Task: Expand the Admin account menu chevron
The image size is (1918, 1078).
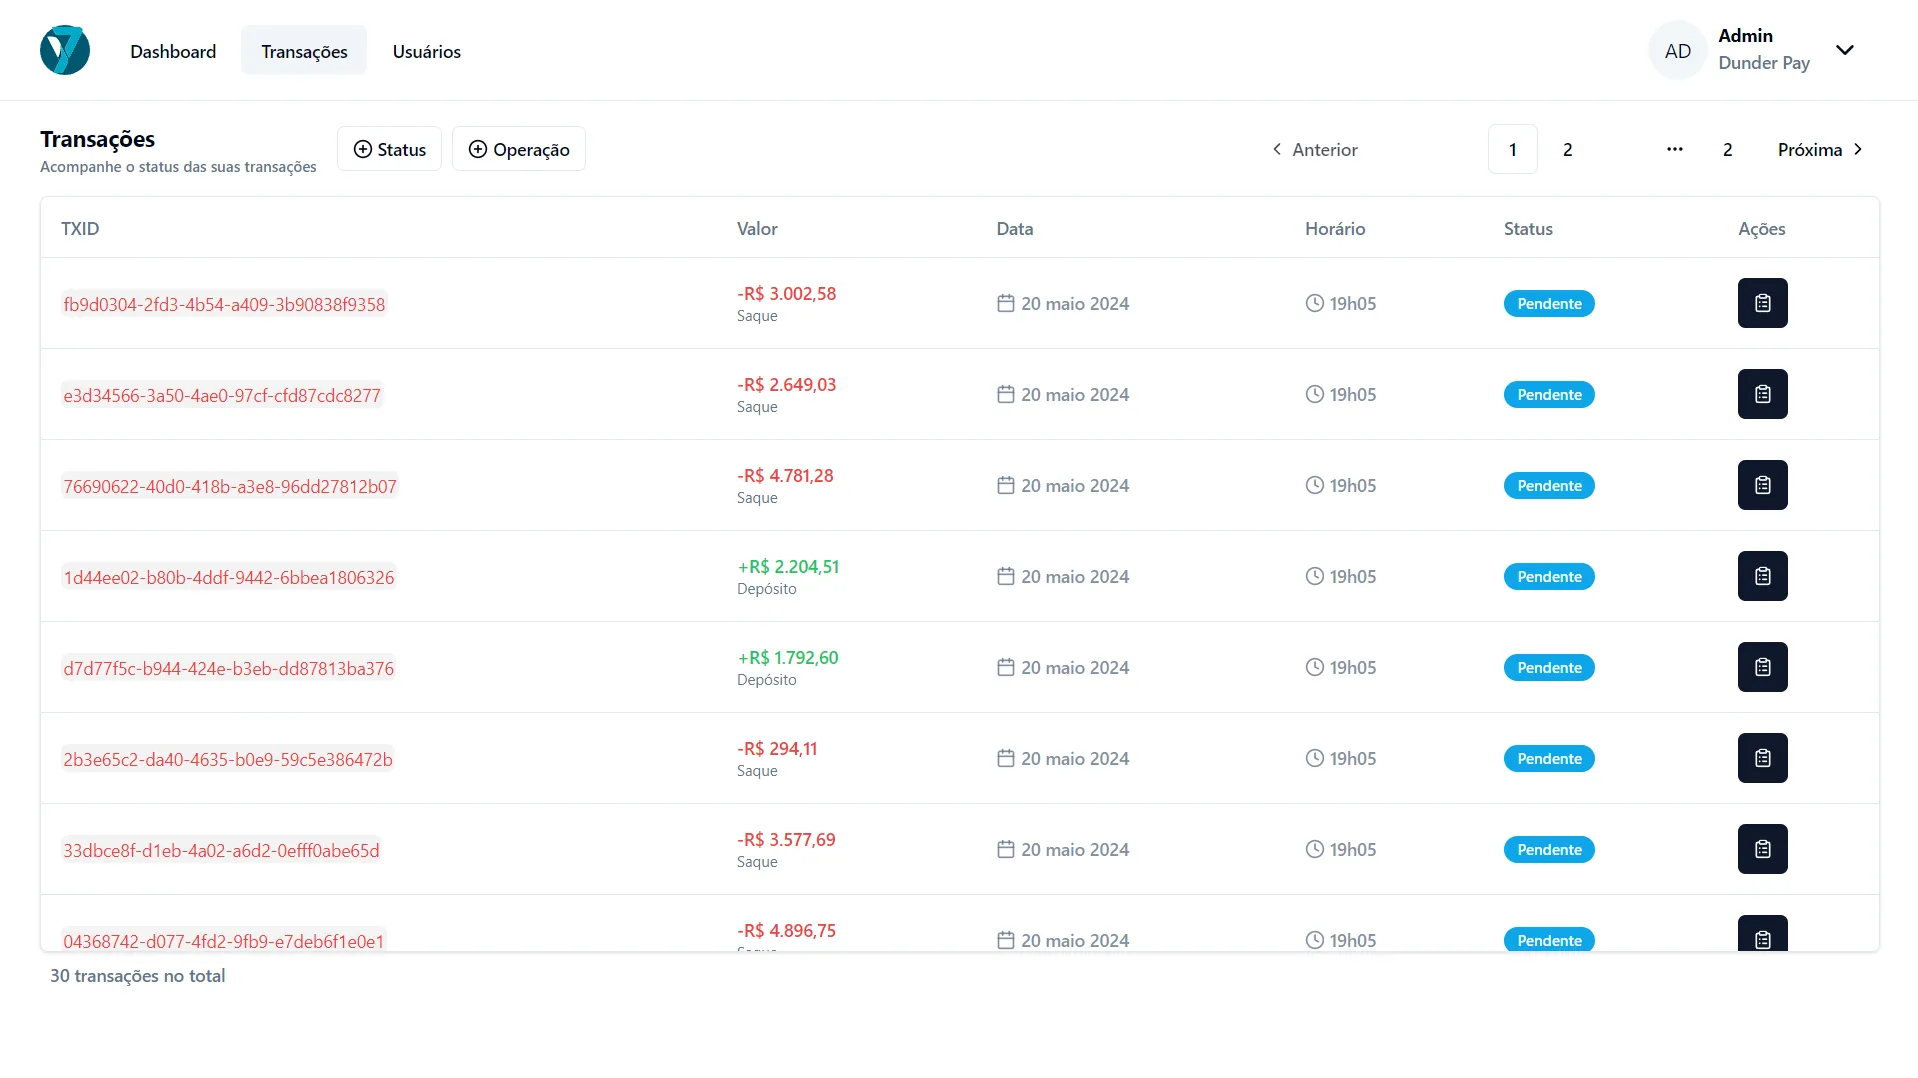Action: [x=1844, y=50]
